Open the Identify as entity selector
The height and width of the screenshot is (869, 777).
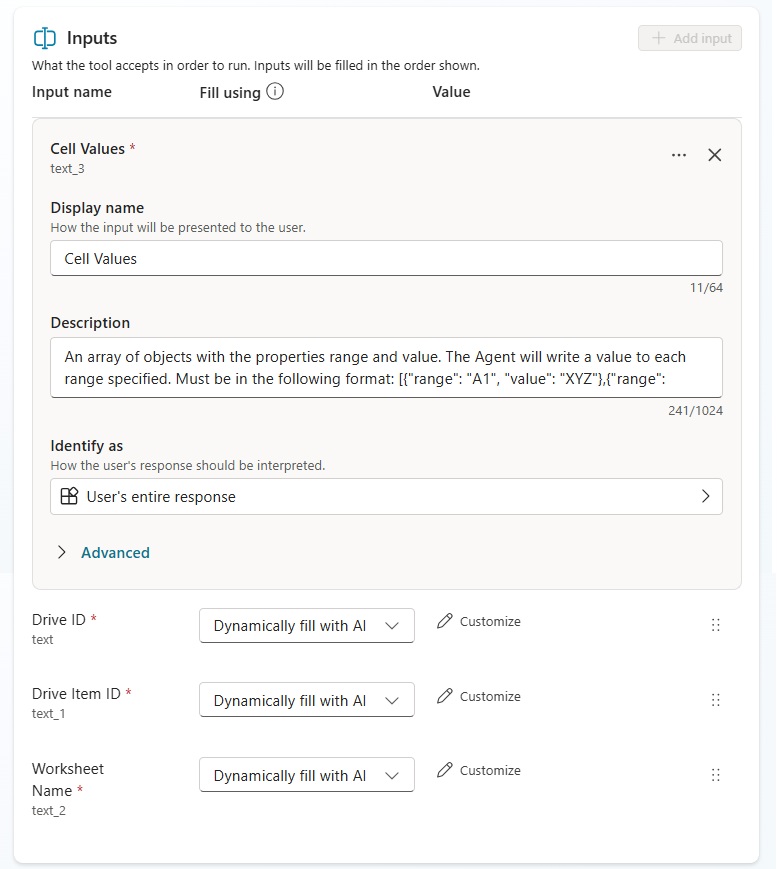pyautogui.click(x=386, y=496)
